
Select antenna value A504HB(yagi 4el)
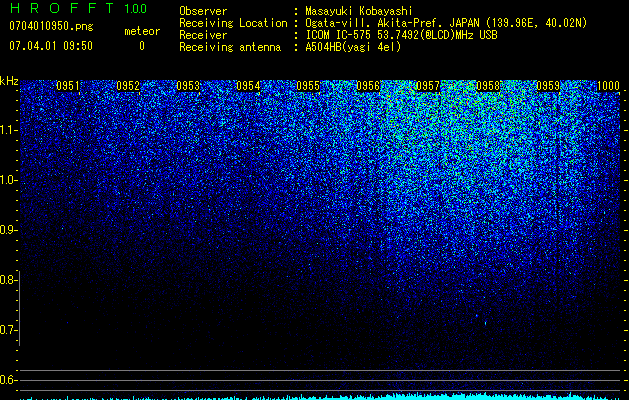(x=353, y=47)
